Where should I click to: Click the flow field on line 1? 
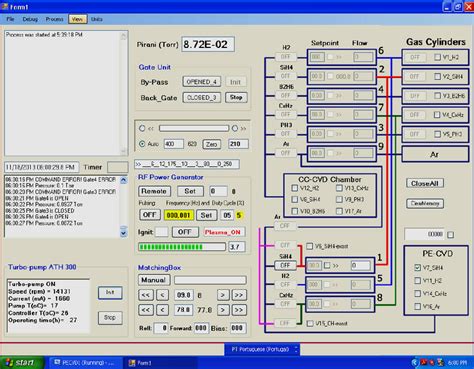pyautogui.click(x=361, y=265)
